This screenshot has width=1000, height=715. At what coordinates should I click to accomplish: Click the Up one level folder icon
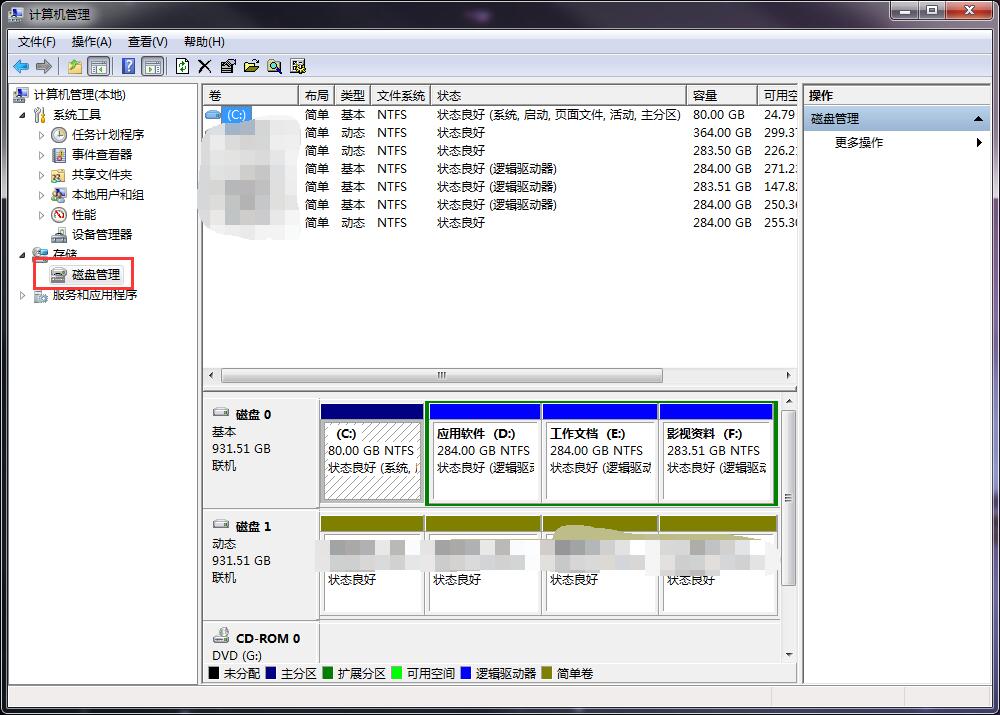[75, 66]
